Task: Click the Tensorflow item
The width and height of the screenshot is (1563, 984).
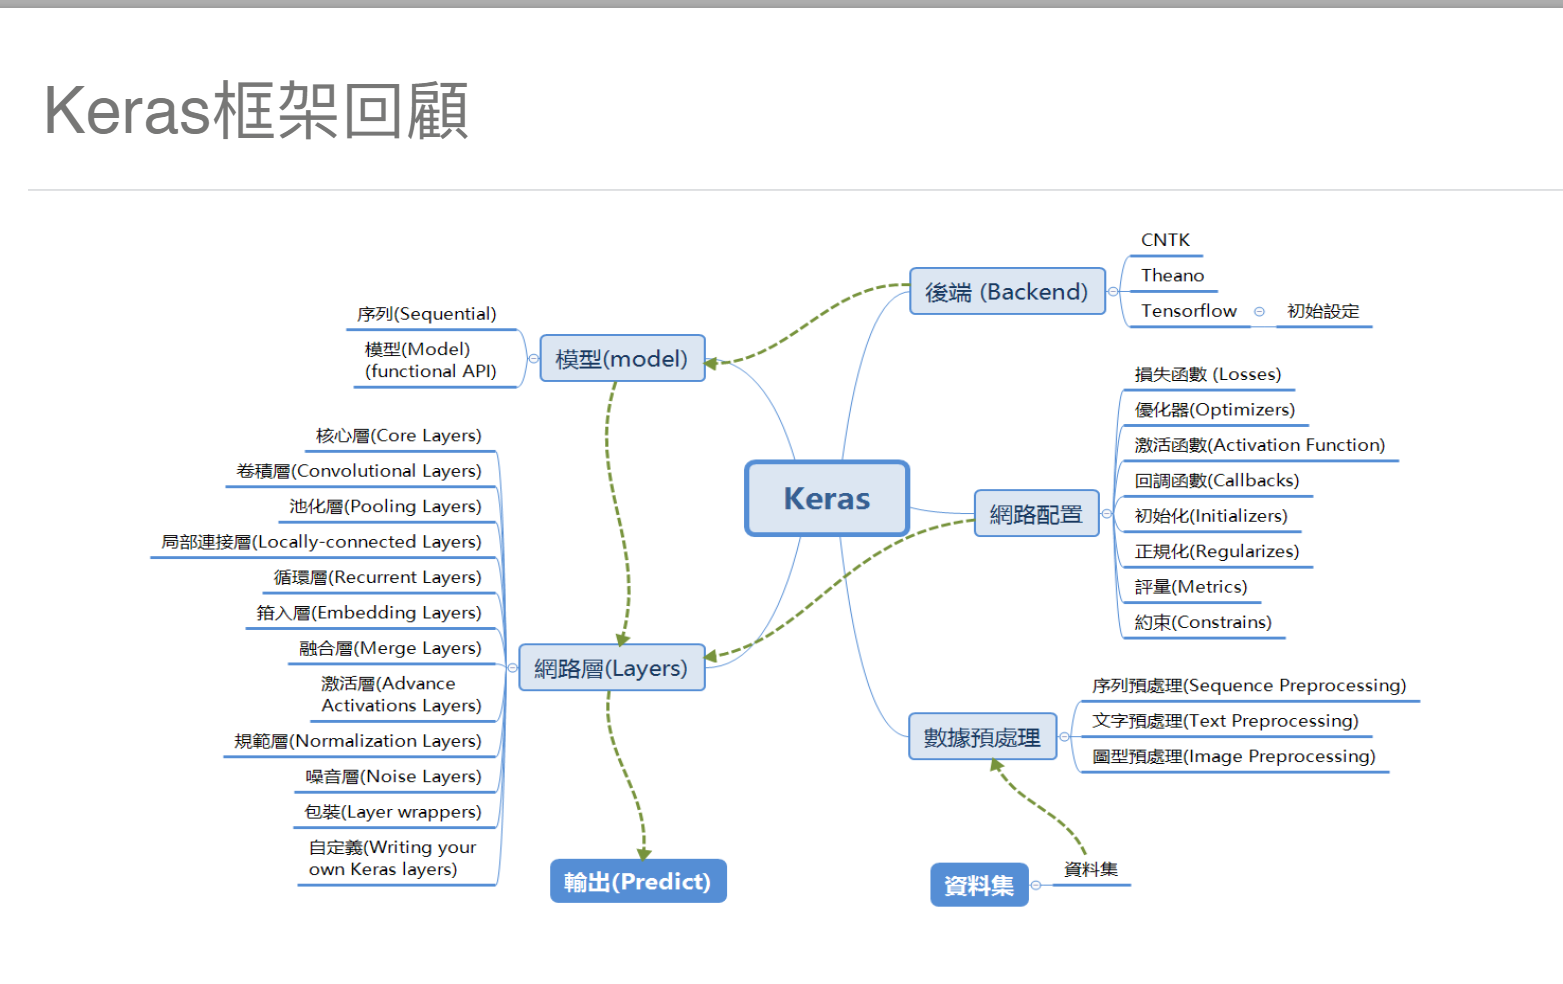Action: [1189, 311]
